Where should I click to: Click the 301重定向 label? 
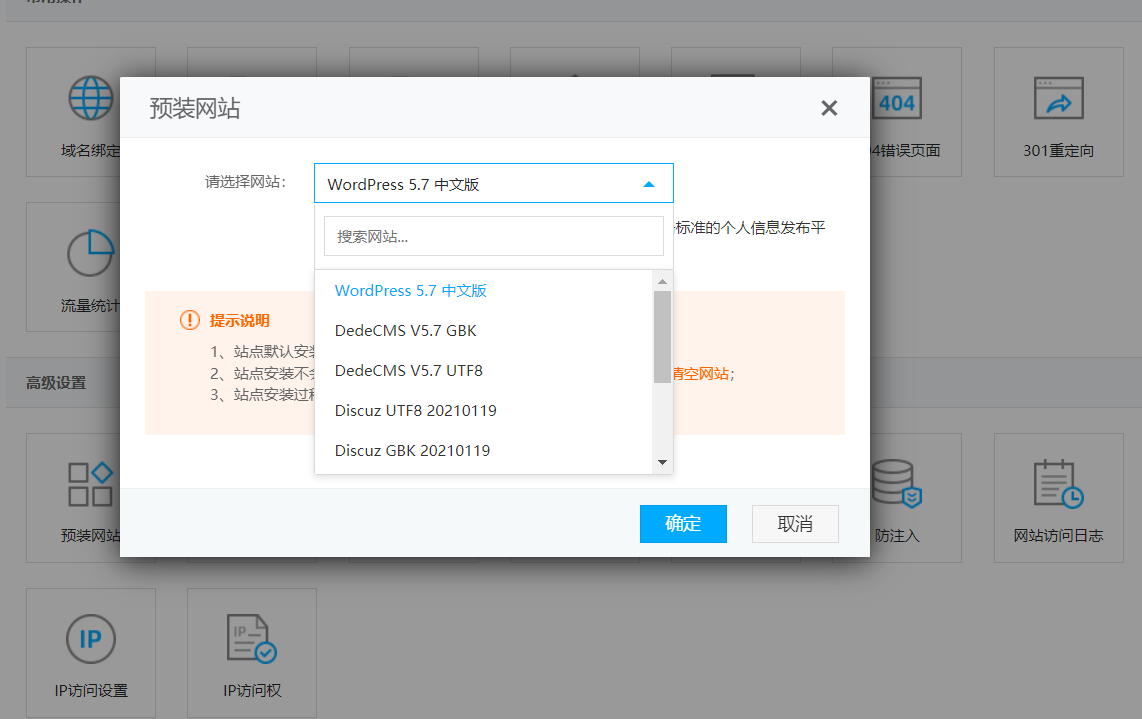tap(1058, 151)
